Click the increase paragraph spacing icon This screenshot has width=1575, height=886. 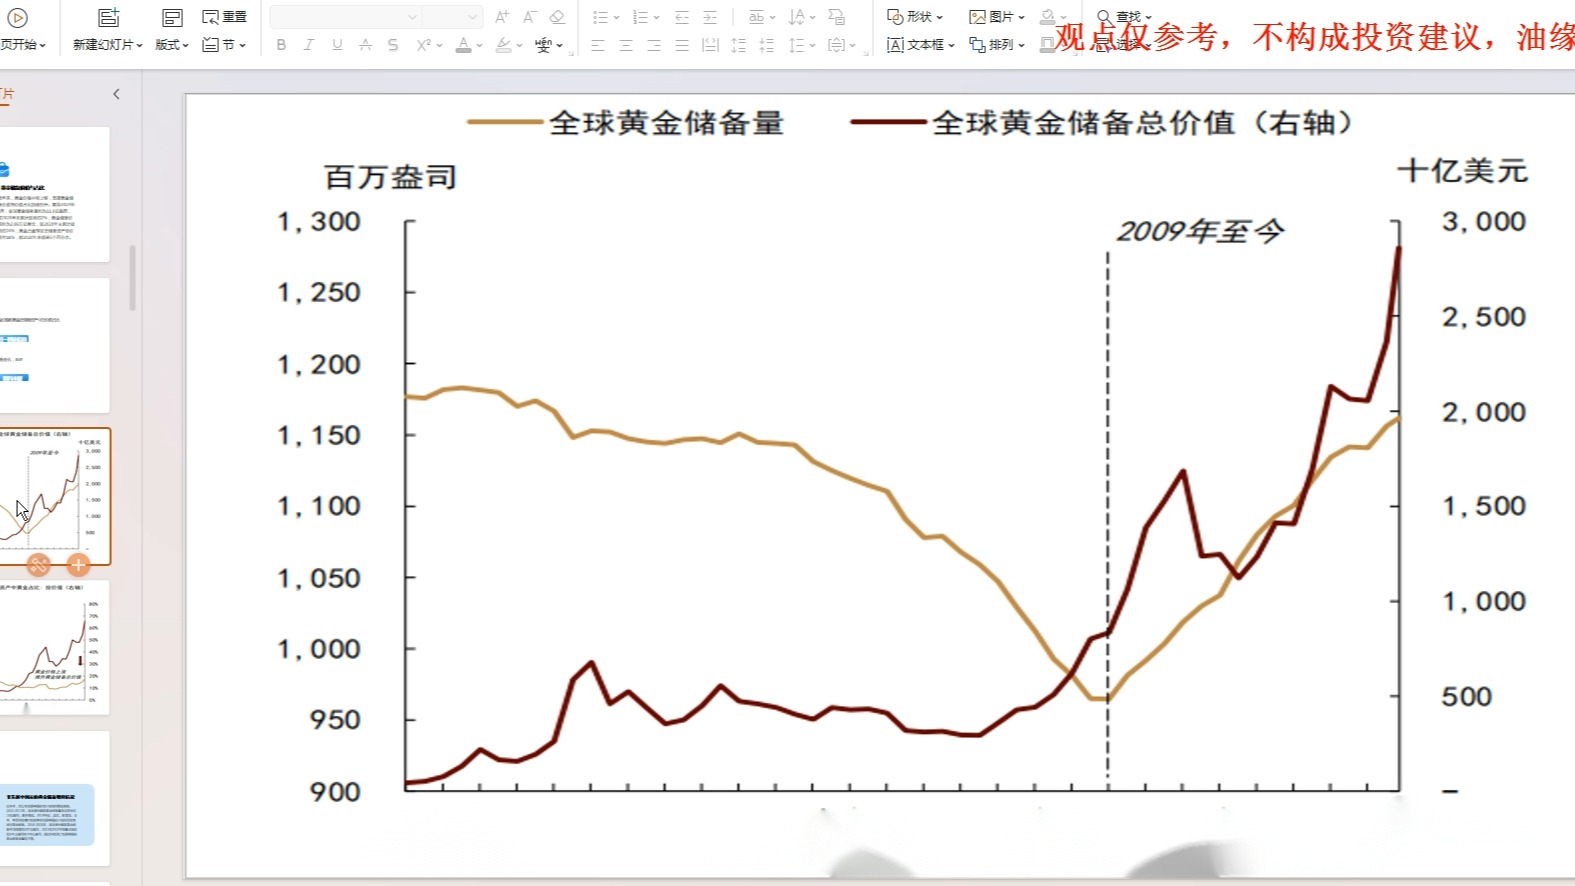coord(738,45)
